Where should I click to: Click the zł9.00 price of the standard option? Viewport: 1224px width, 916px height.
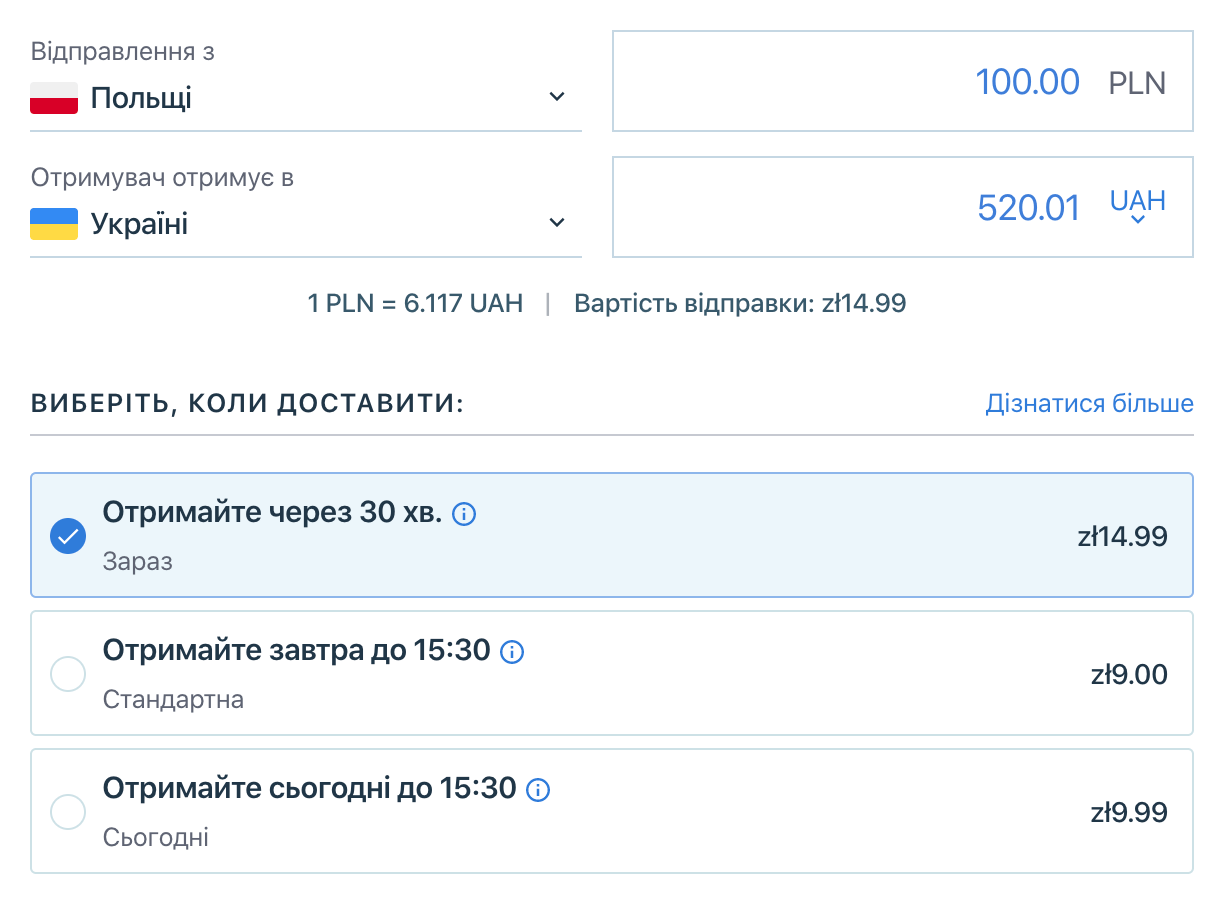tap(1129, 675)
